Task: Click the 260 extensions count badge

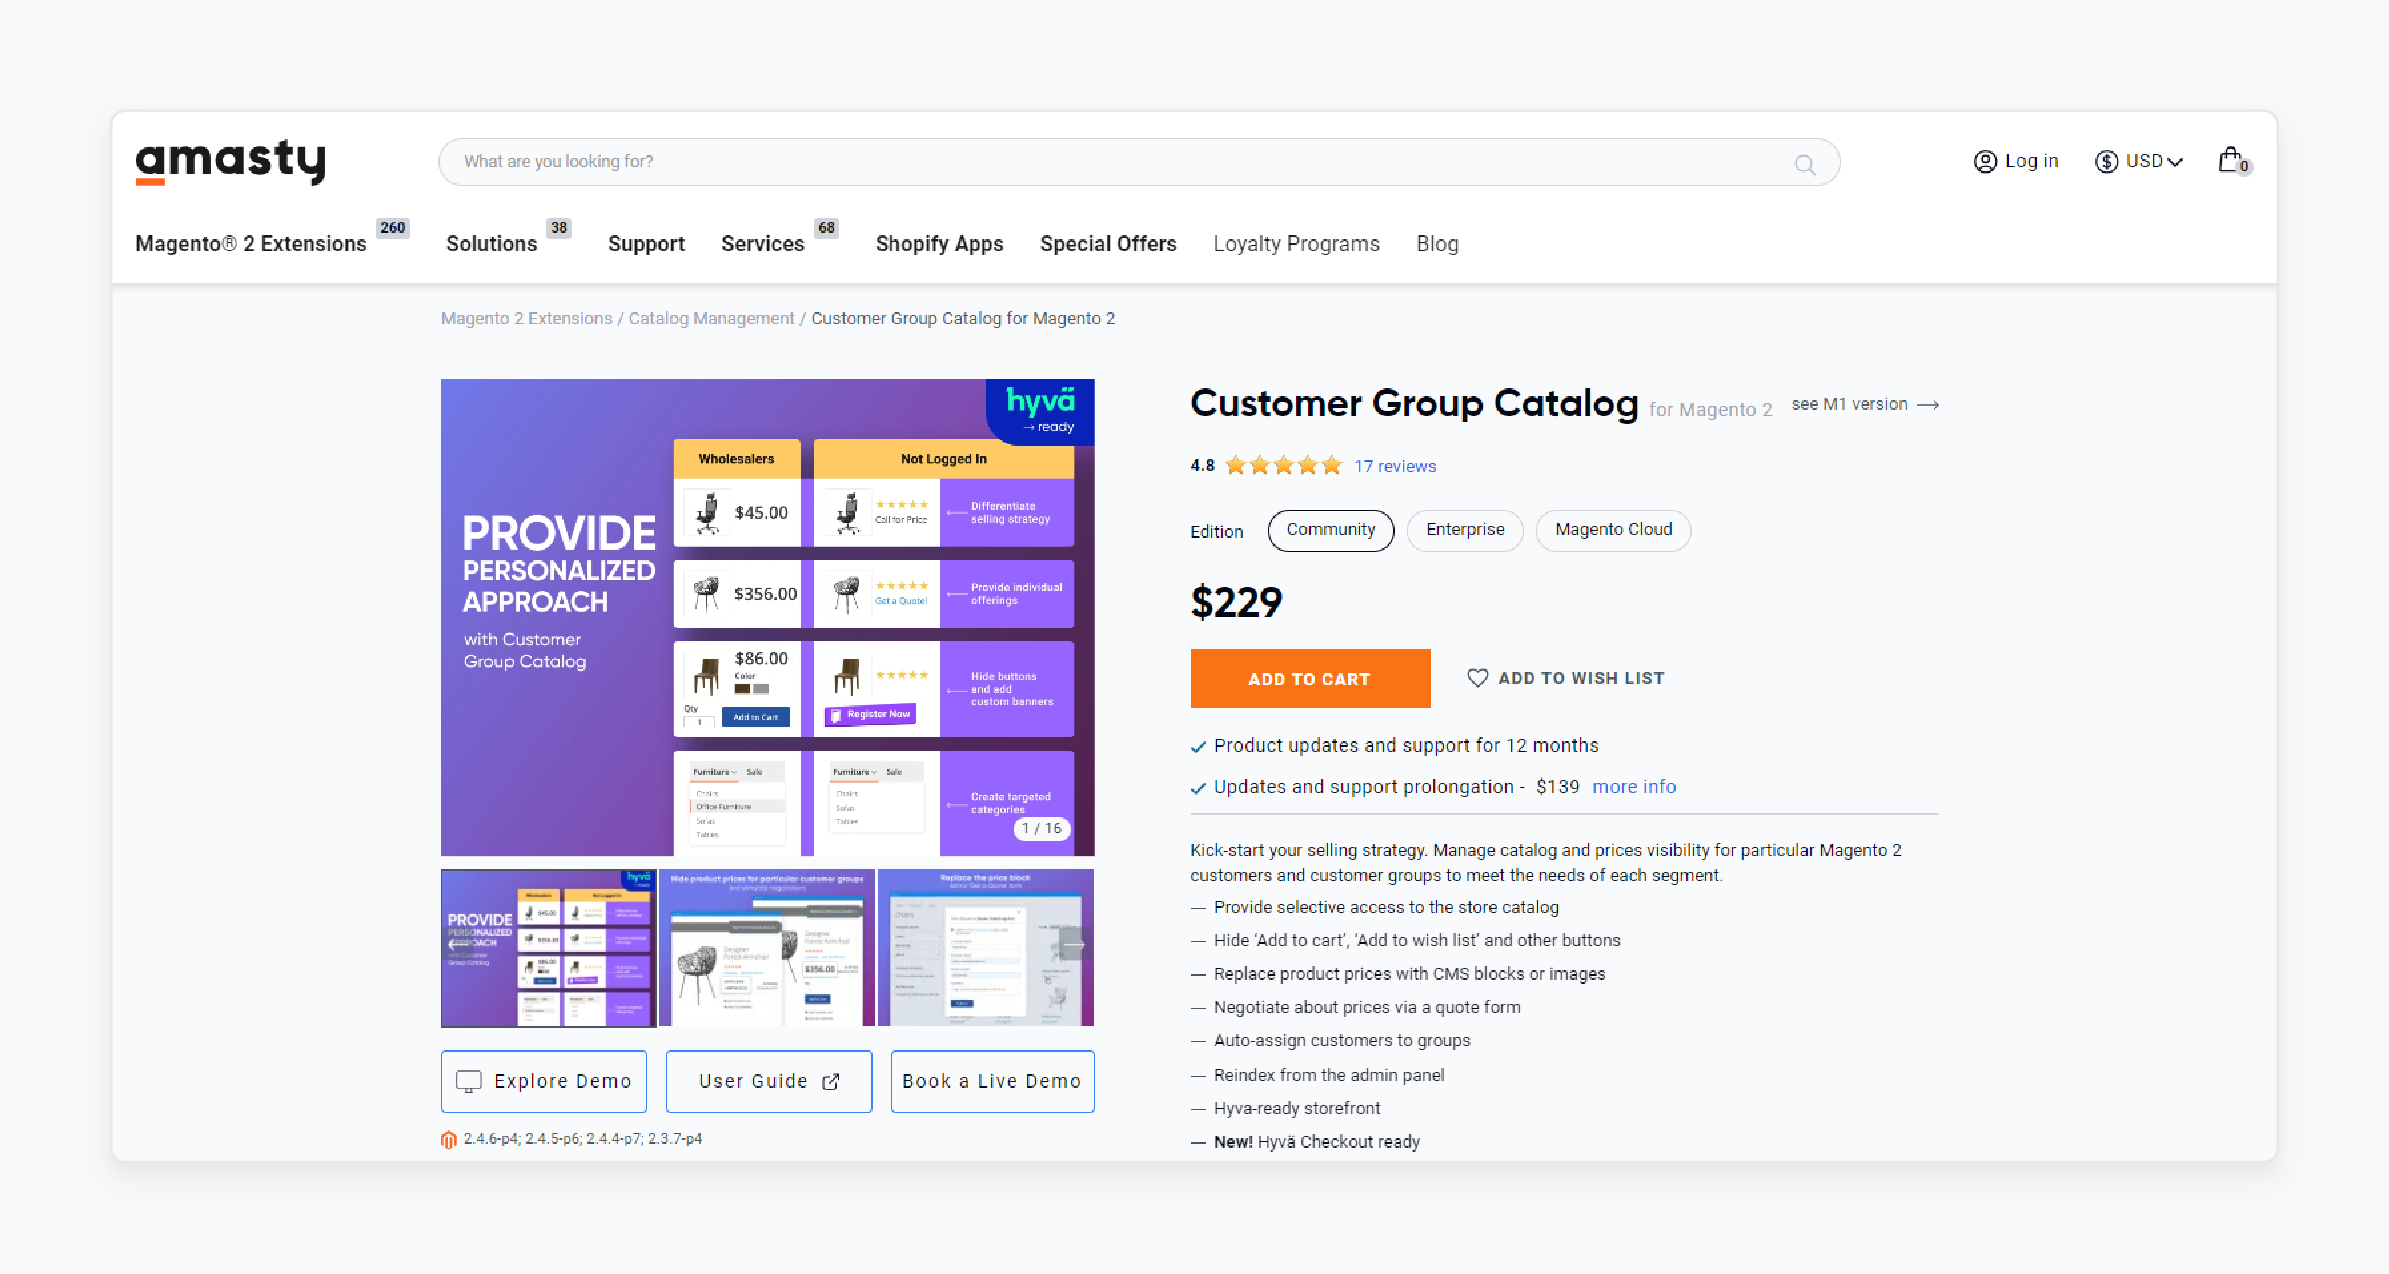Action: click(393, 228)
